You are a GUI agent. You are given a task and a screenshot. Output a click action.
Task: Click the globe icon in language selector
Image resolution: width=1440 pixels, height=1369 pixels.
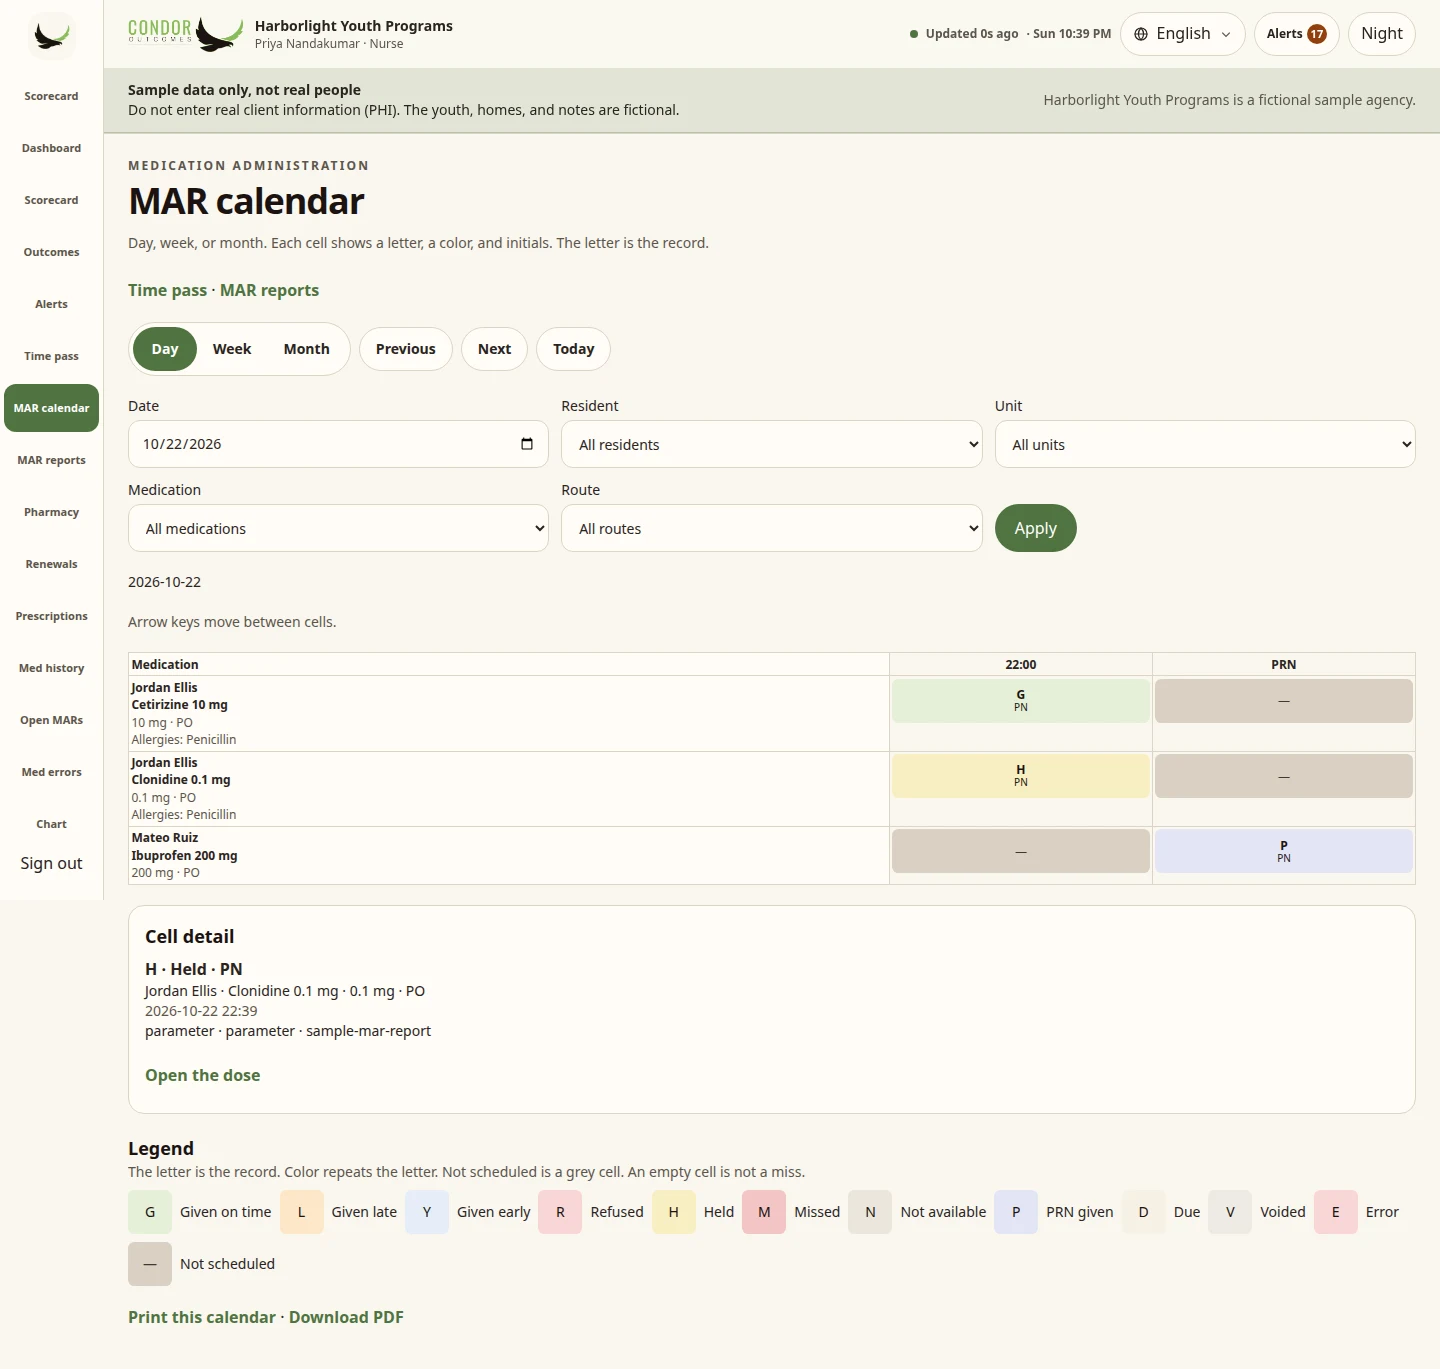[x=1141, y=34]
